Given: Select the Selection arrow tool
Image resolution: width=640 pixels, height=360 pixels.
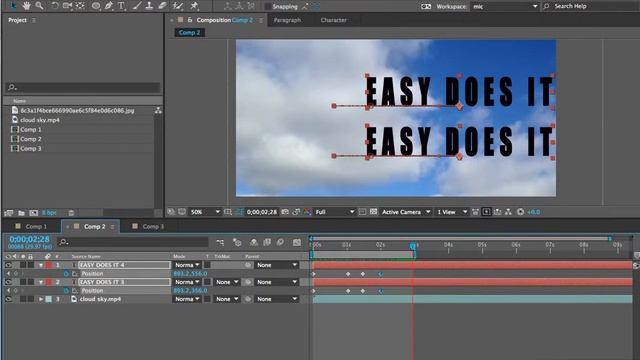Looking at the screenshot, I should click(13, 6).
